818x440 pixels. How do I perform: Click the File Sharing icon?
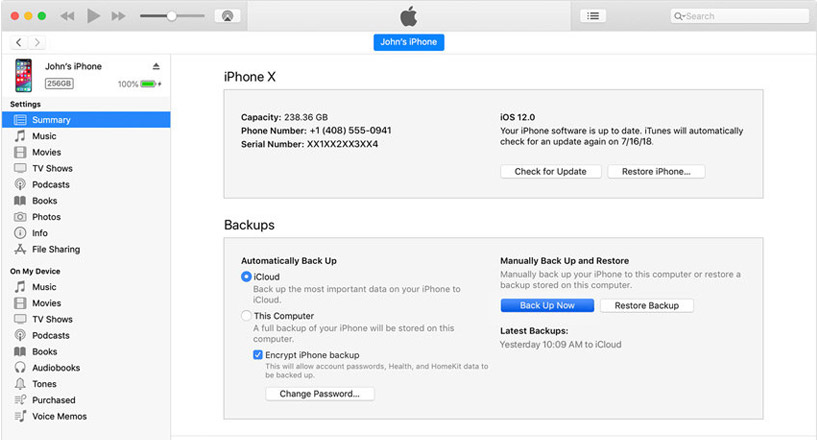(x=20, y=249)
